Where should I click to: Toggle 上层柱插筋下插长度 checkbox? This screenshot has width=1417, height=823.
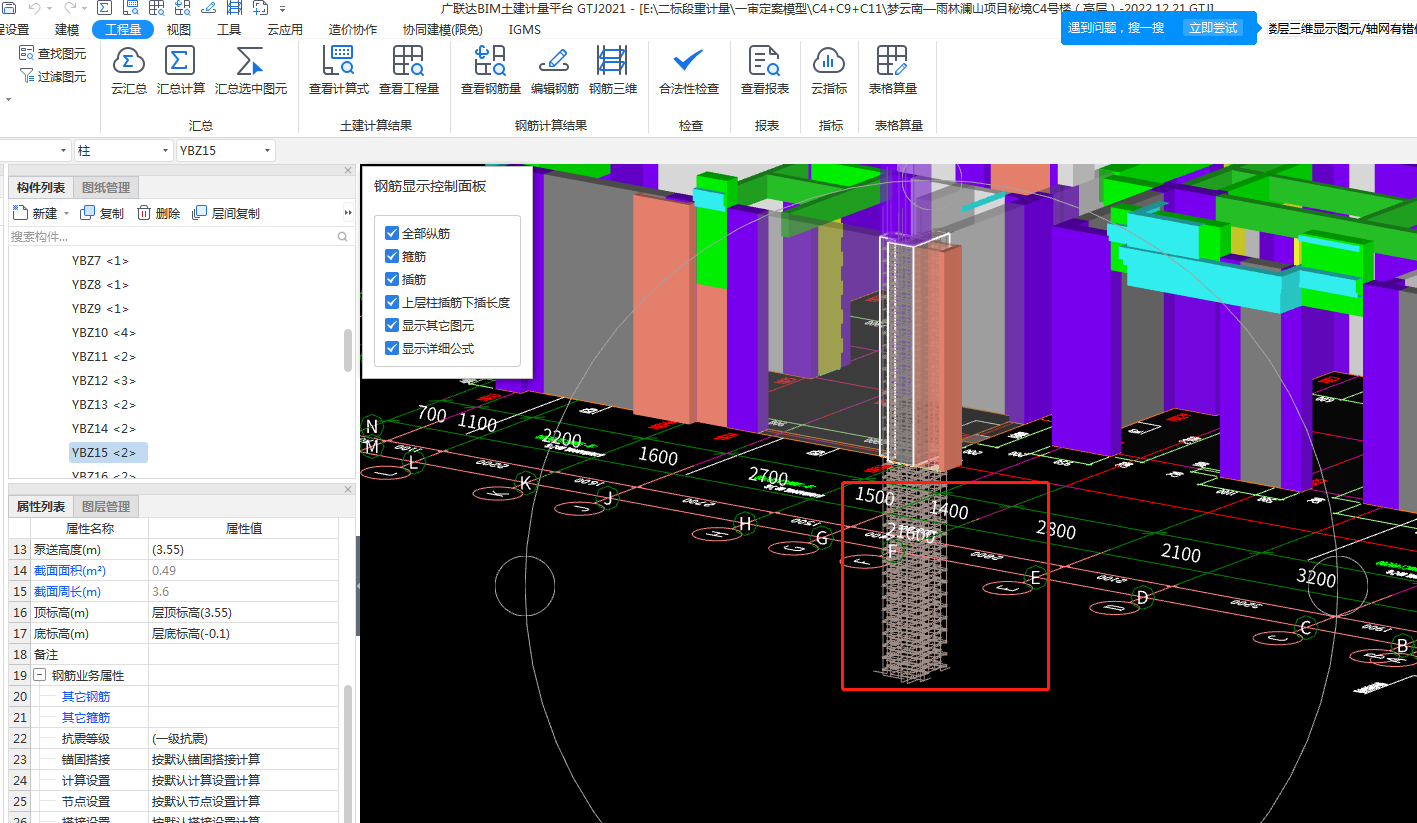coord(392,302)
